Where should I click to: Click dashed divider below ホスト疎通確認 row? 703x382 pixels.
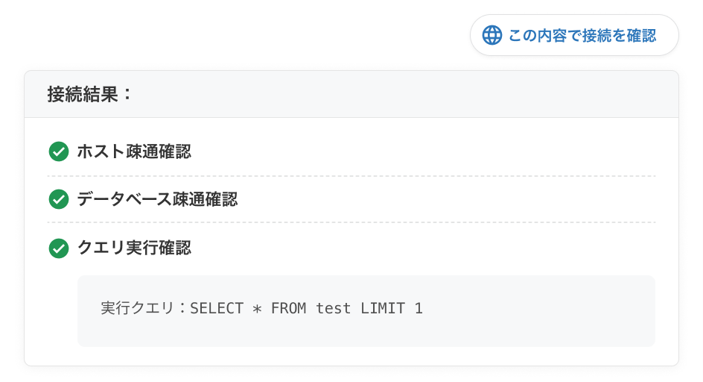click(x=352, y=176)
